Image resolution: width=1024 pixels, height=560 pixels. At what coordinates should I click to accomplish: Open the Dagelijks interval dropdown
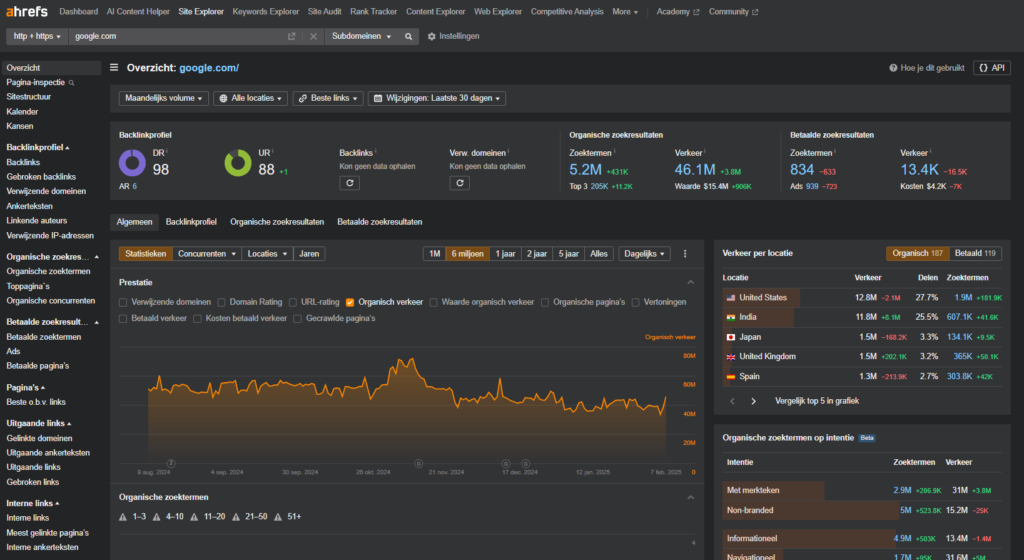644,254
